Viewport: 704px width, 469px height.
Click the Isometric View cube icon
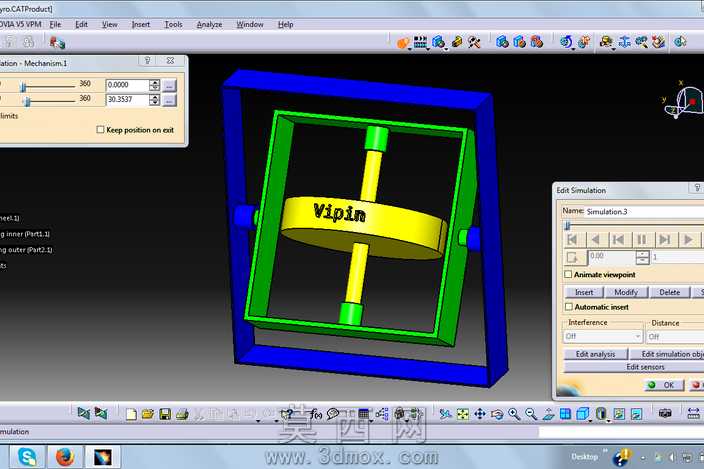(582, 414)
